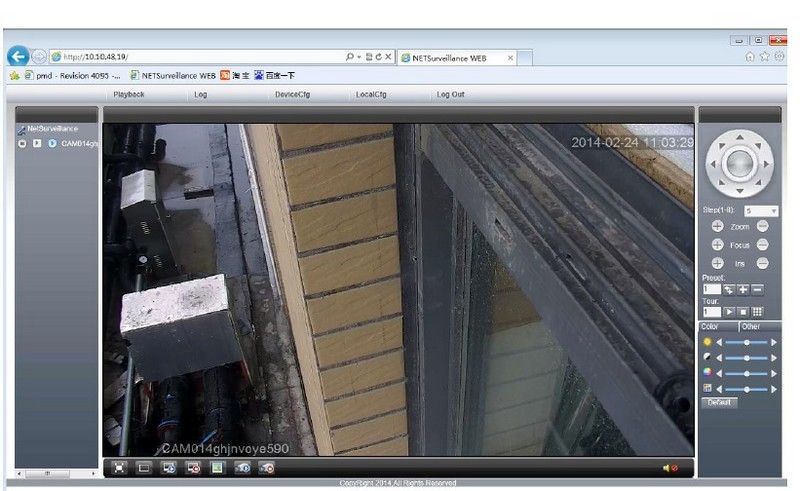Viewport: 800px width, 491px height.
Task: Pan camera down with PTZ arrow
Action: pyautogui.click(x=739, y=191)
